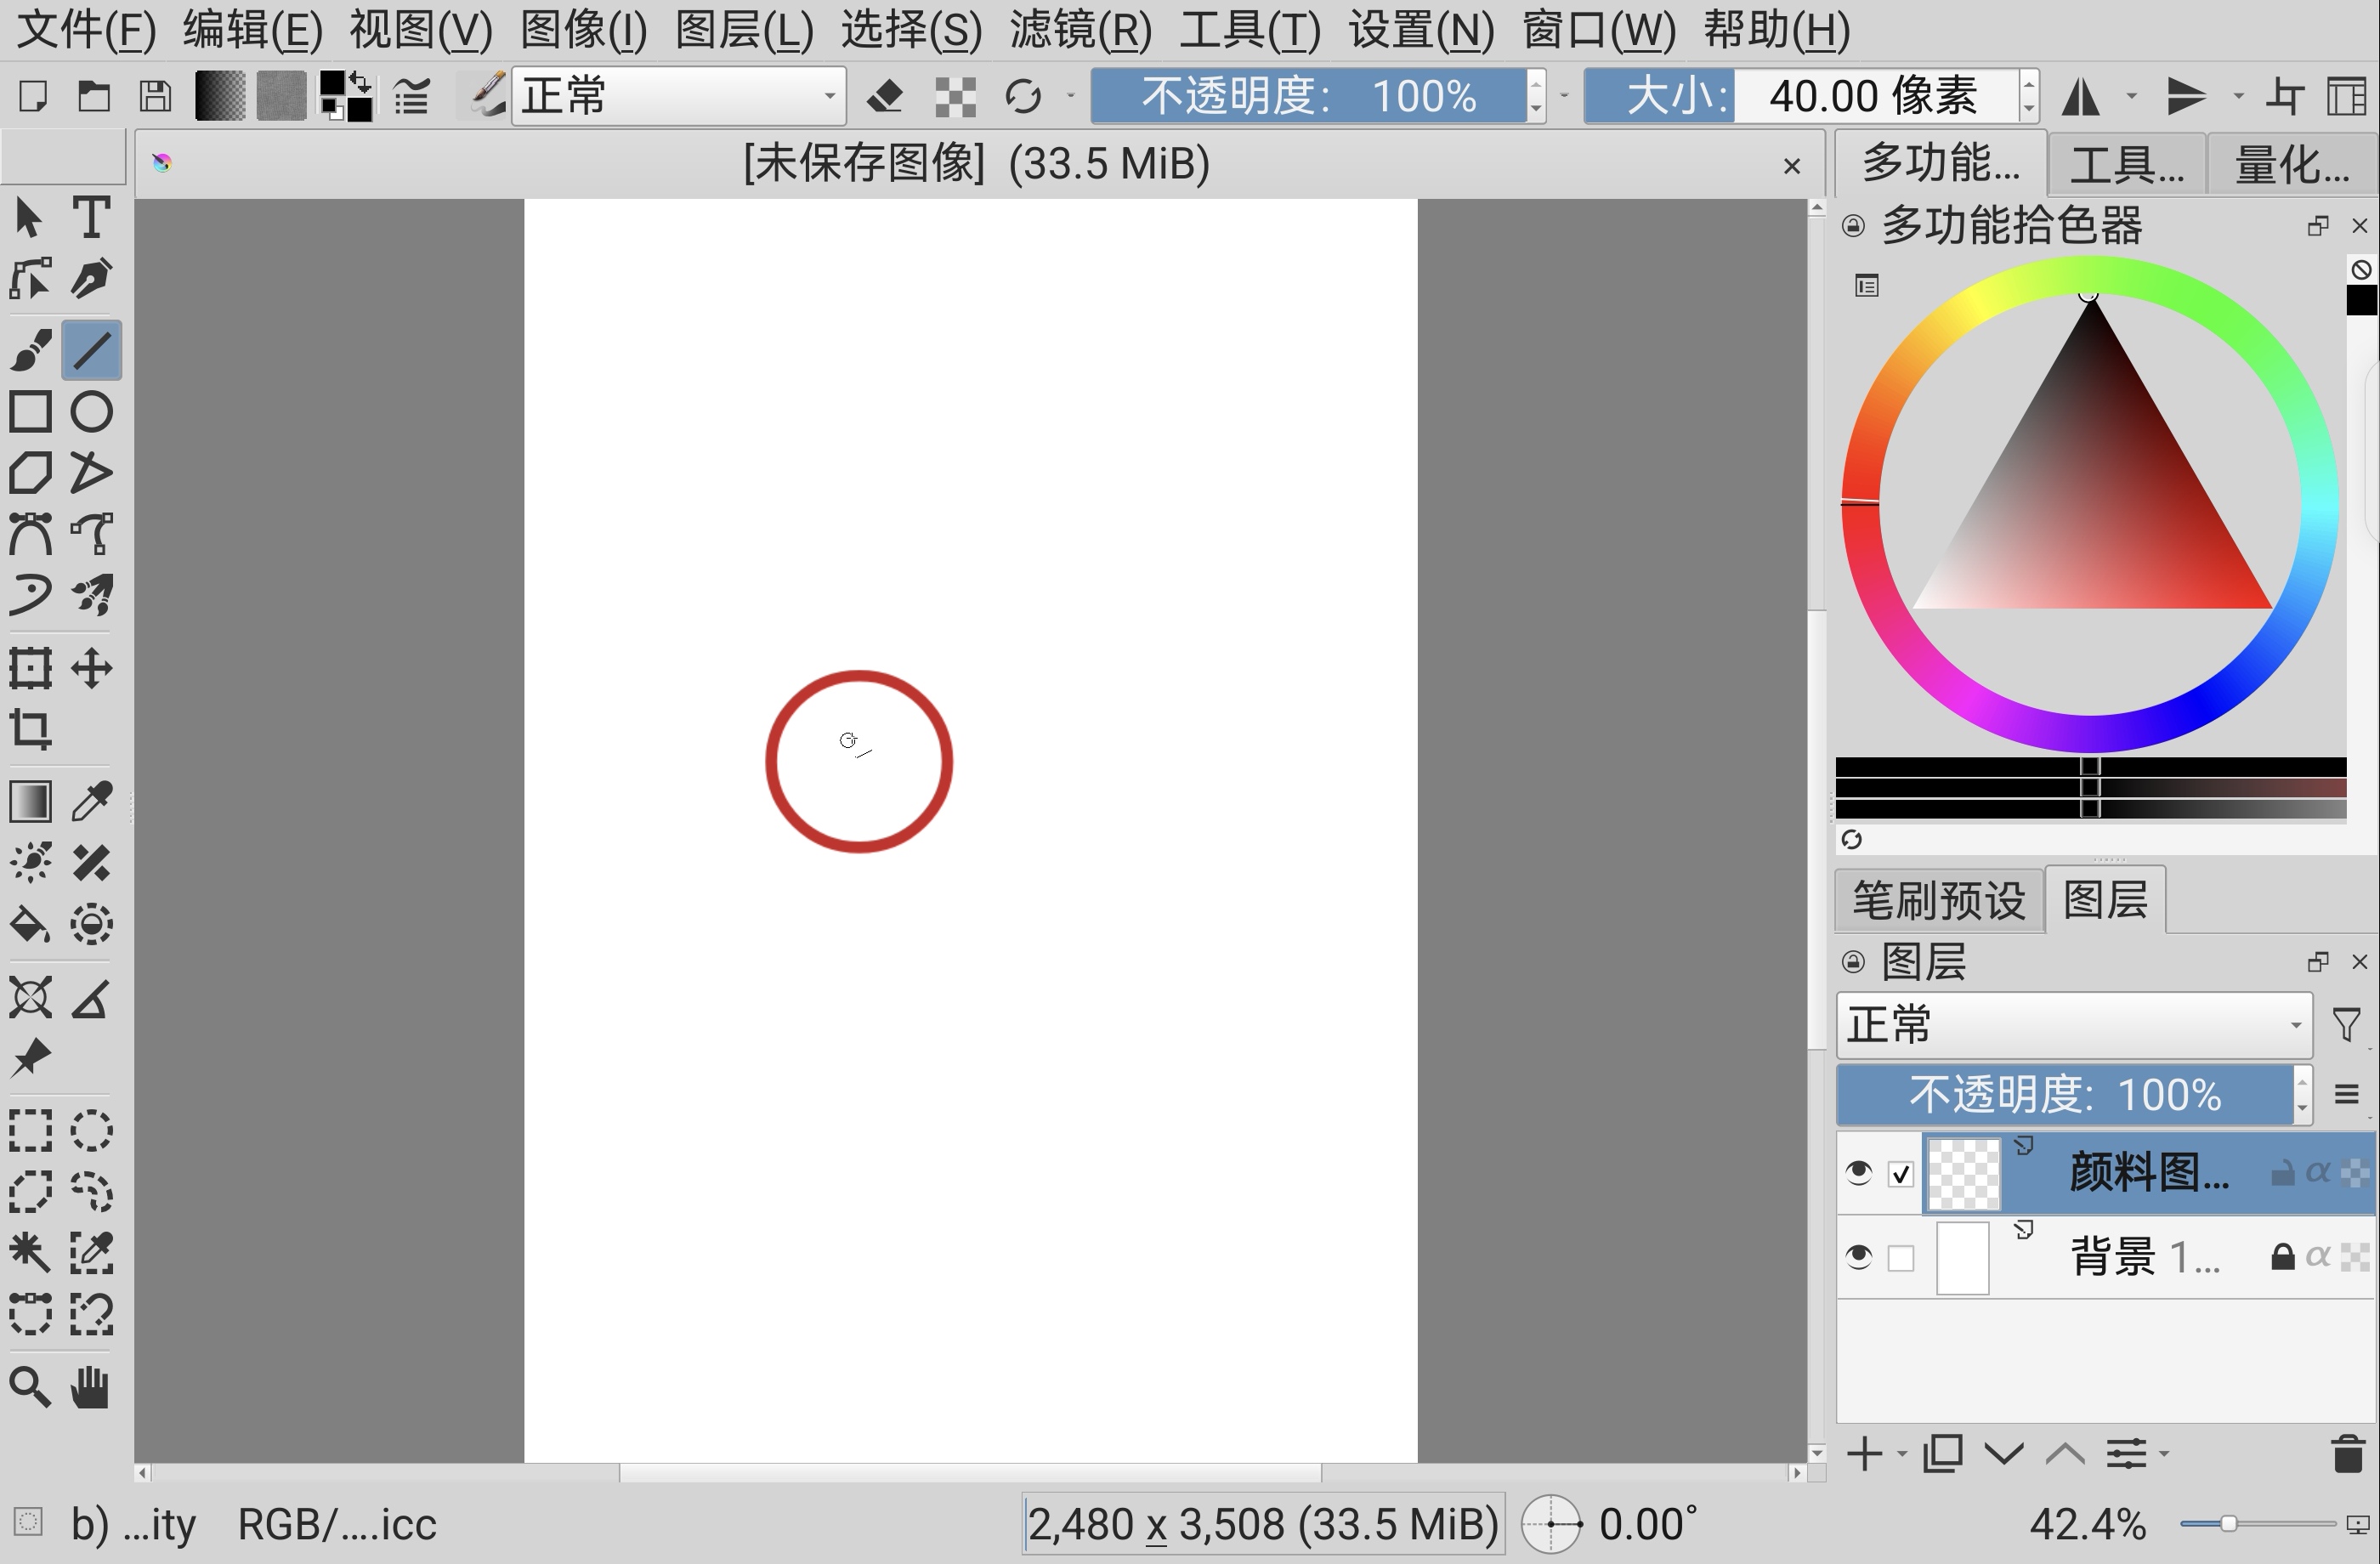Delete layer with trash icon
The width and height of the screenshot is (2380, 1564).
pos(2347,1454)
